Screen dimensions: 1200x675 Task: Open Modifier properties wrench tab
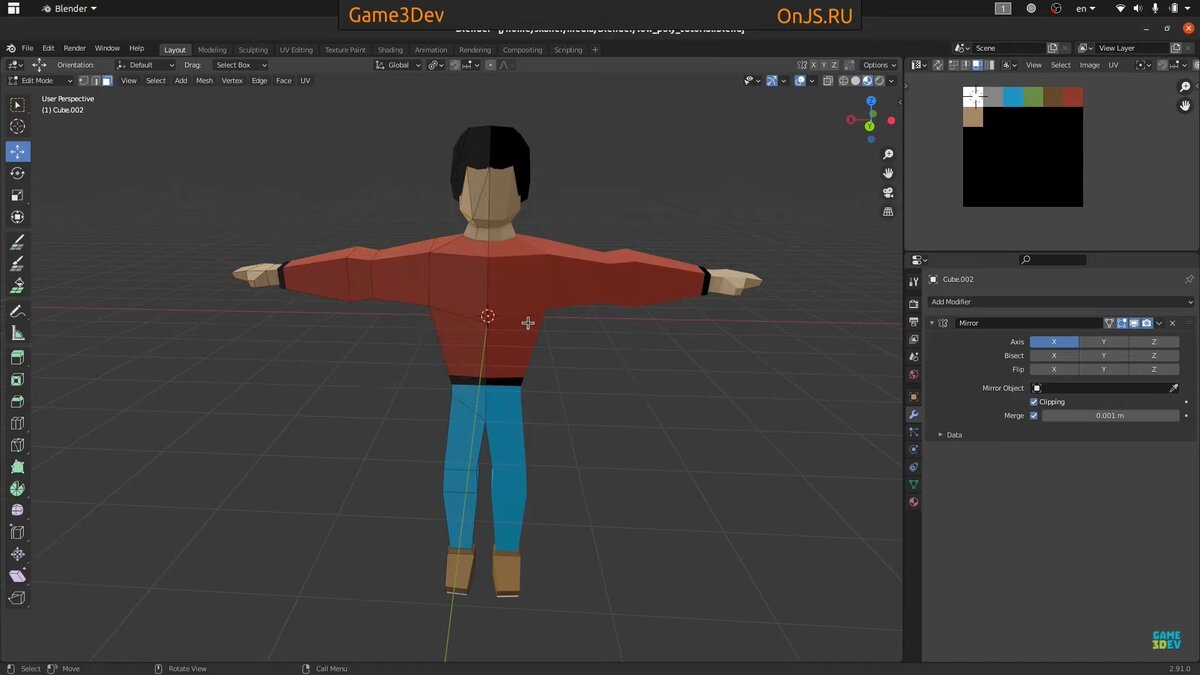(x=913, y=414)
